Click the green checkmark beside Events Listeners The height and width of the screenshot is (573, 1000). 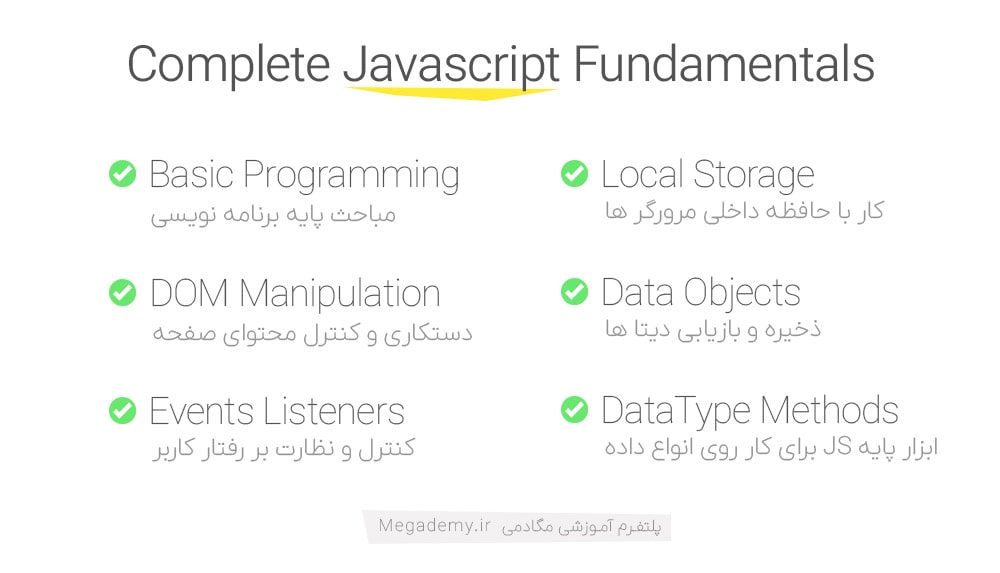pyautogui.click(x=122, y=410)
